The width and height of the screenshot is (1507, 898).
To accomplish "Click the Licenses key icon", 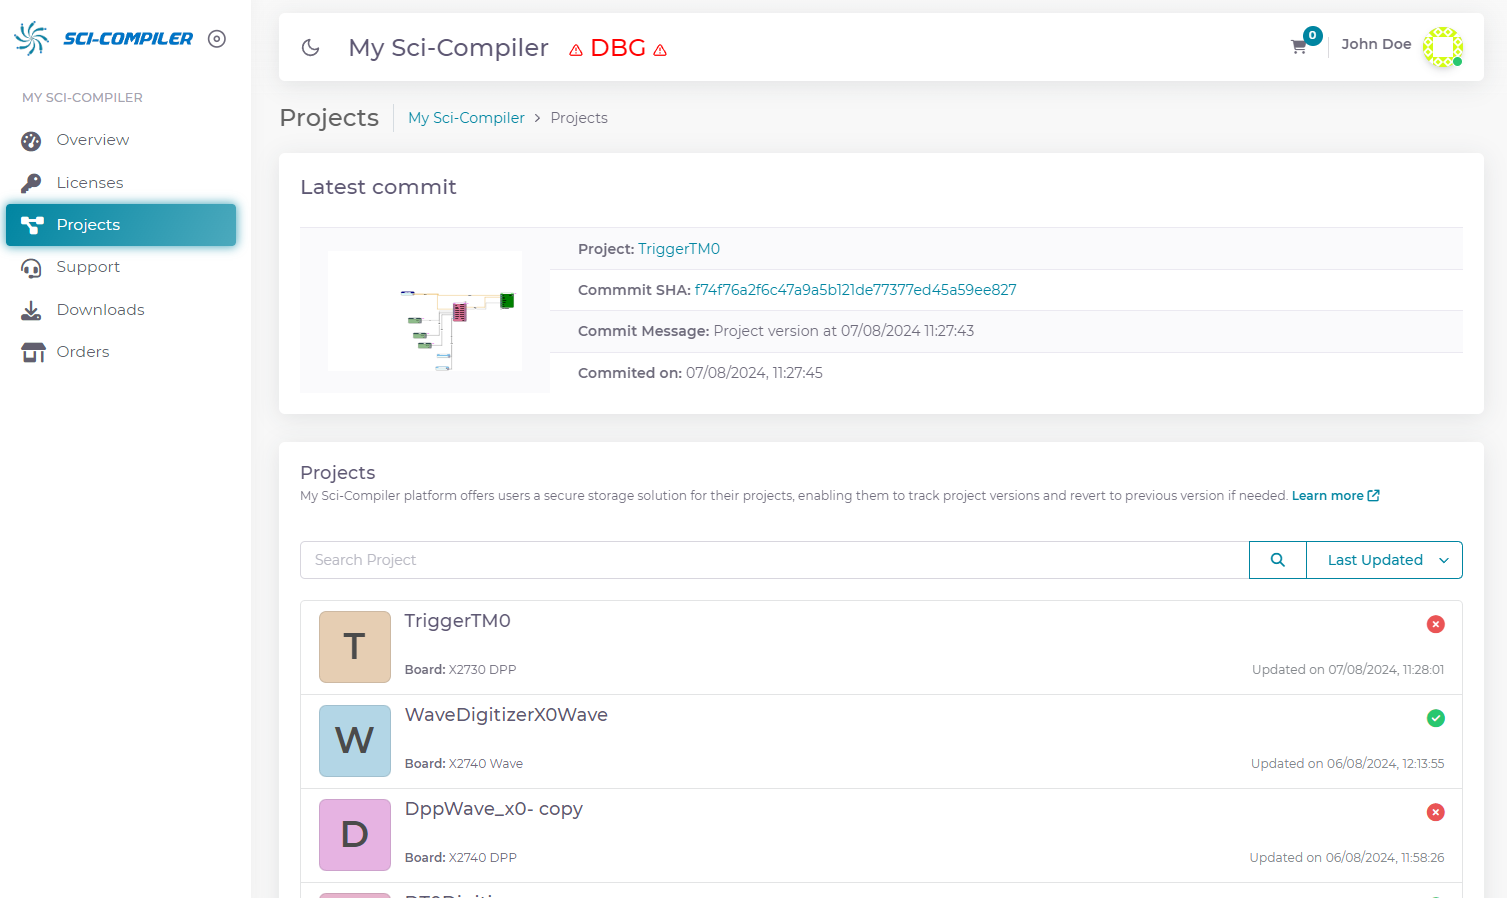I will click(32, 183).
